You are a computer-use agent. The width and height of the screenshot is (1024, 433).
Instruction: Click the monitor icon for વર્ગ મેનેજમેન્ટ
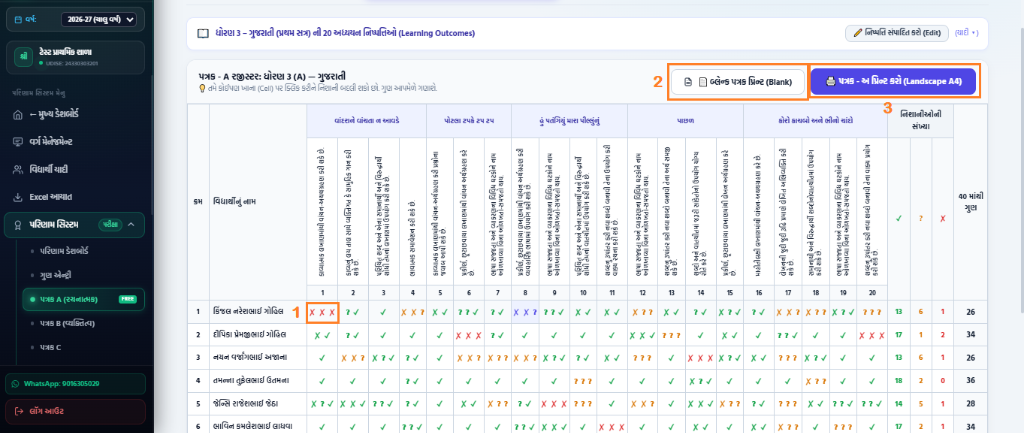point(18,141)
